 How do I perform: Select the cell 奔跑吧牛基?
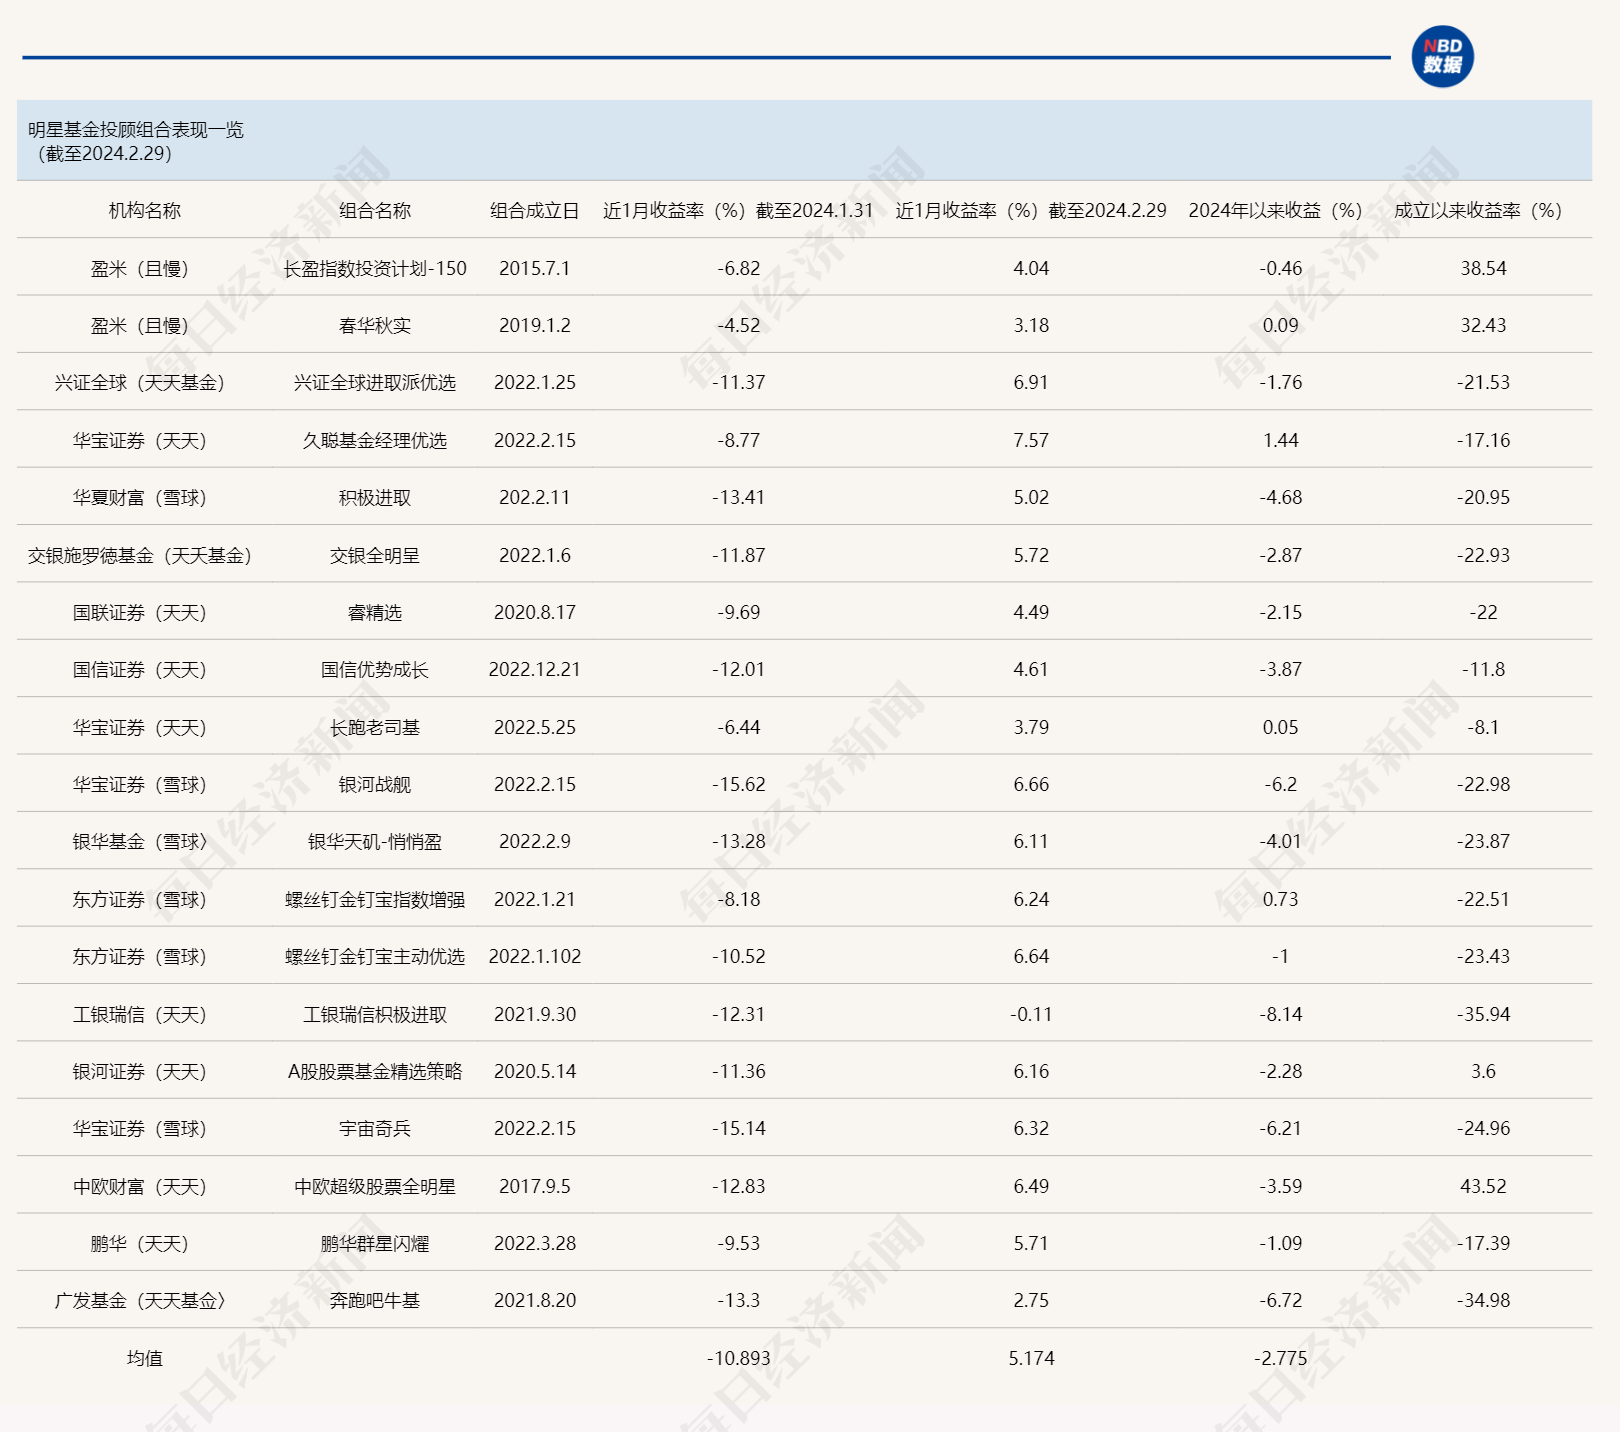pyautogui.click(x=375, y=1301)
